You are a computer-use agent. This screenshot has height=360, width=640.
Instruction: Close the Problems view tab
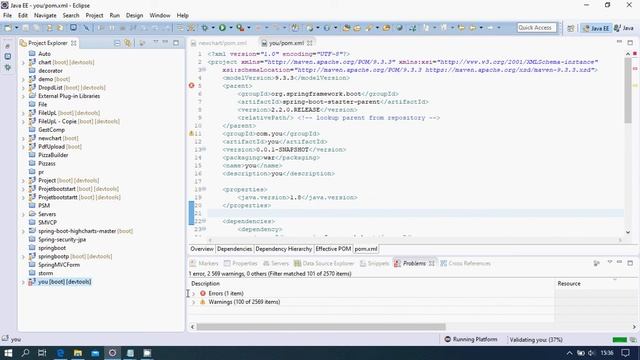pos(431,263)
